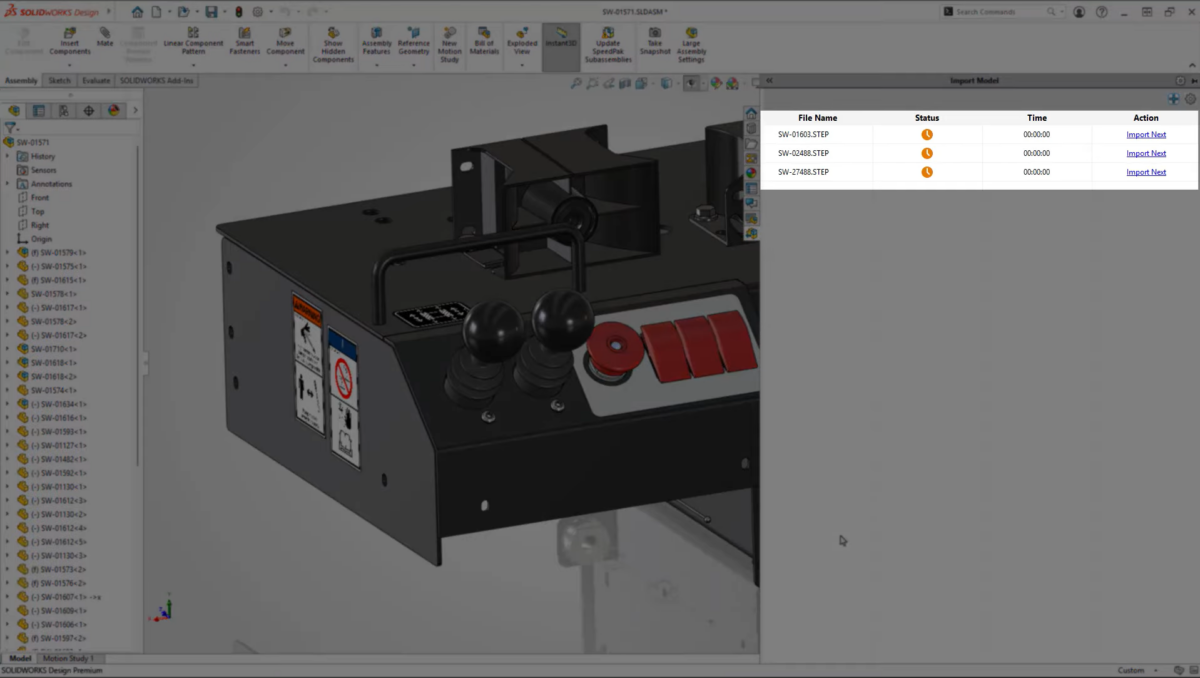Click Import Next for SW-01603.STEP
The image size is (1200, 678).
[1146, 135]
